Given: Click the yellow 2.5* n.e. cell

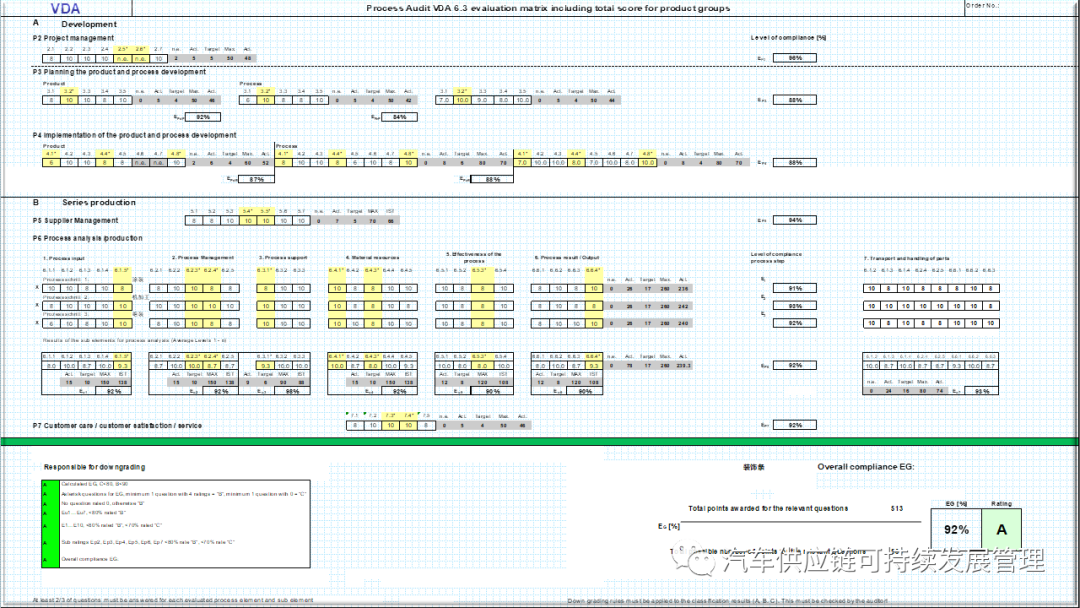Looking at the screenshot, I should click(123, 59).
